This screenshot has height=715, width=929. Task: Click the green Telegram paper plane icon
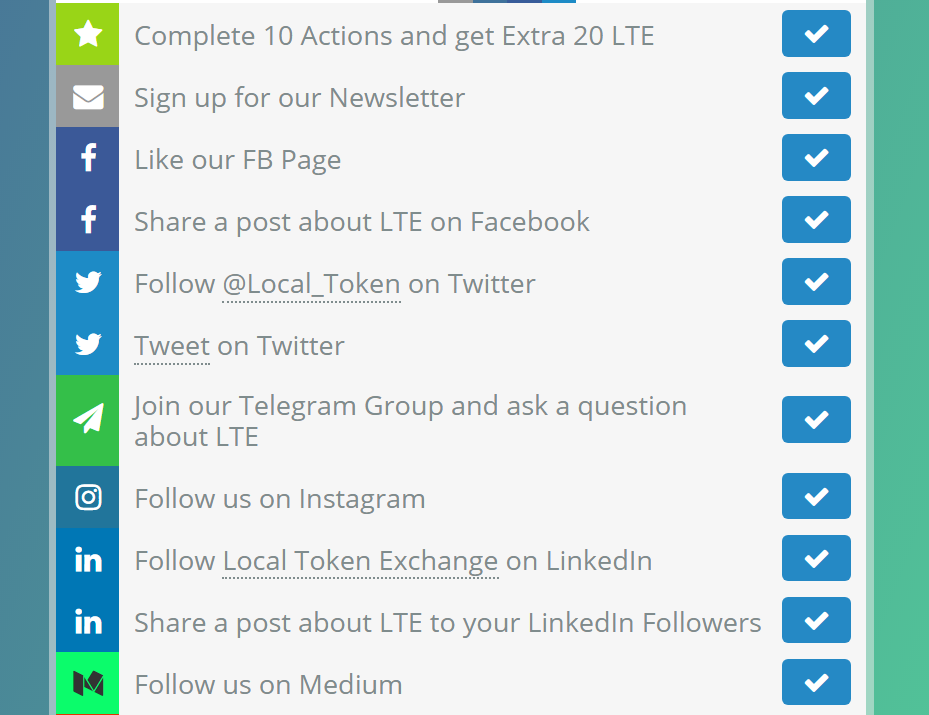pyautogui.click(x=88, y=420)
